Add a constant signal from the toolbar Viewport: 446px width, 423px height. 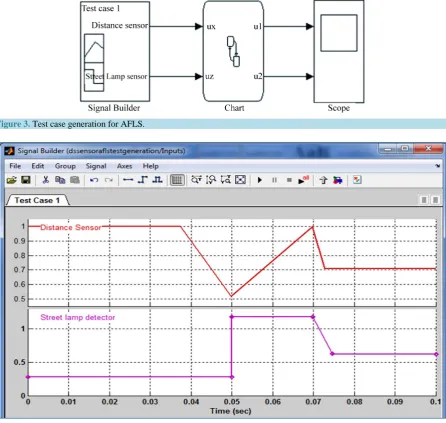128,180
